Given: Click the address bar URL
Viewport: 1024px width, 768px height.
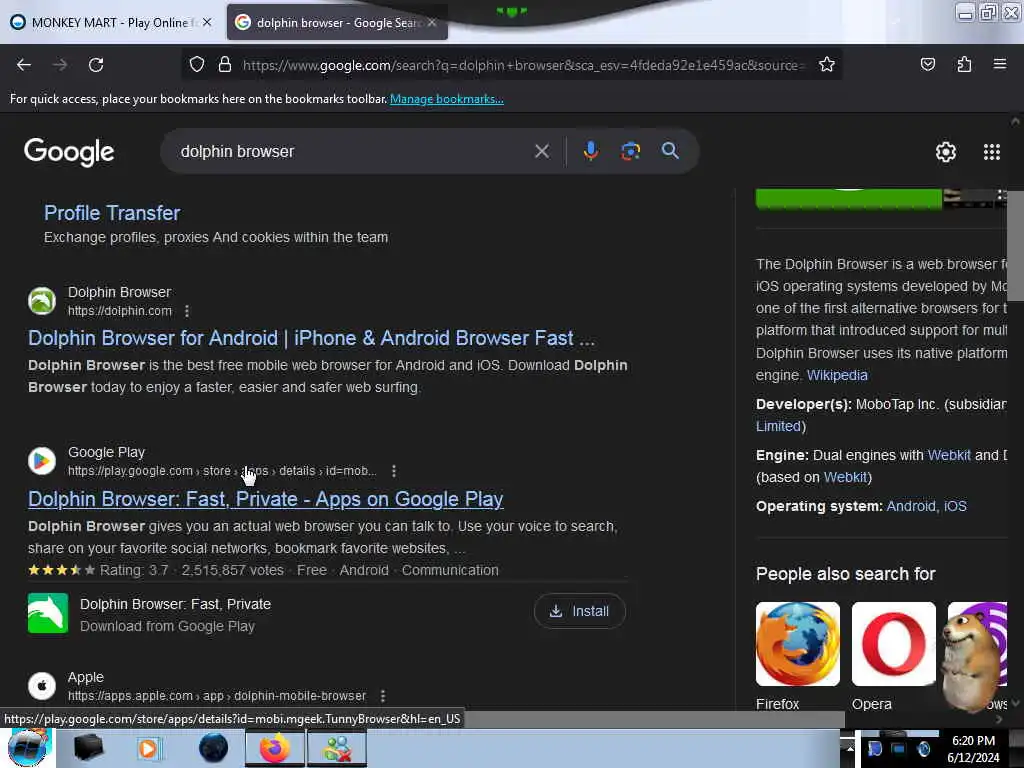Looking at the screenshot, I should click(522, 65).
